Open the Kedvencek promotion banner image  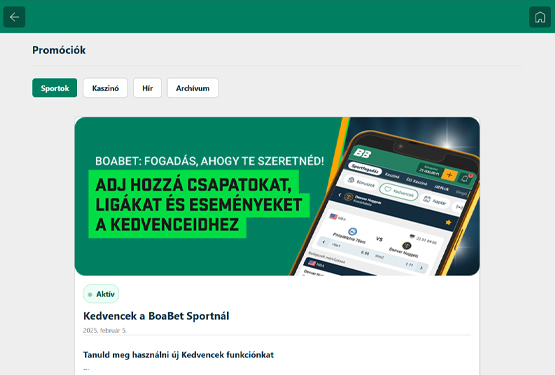(x=277, y=196)
